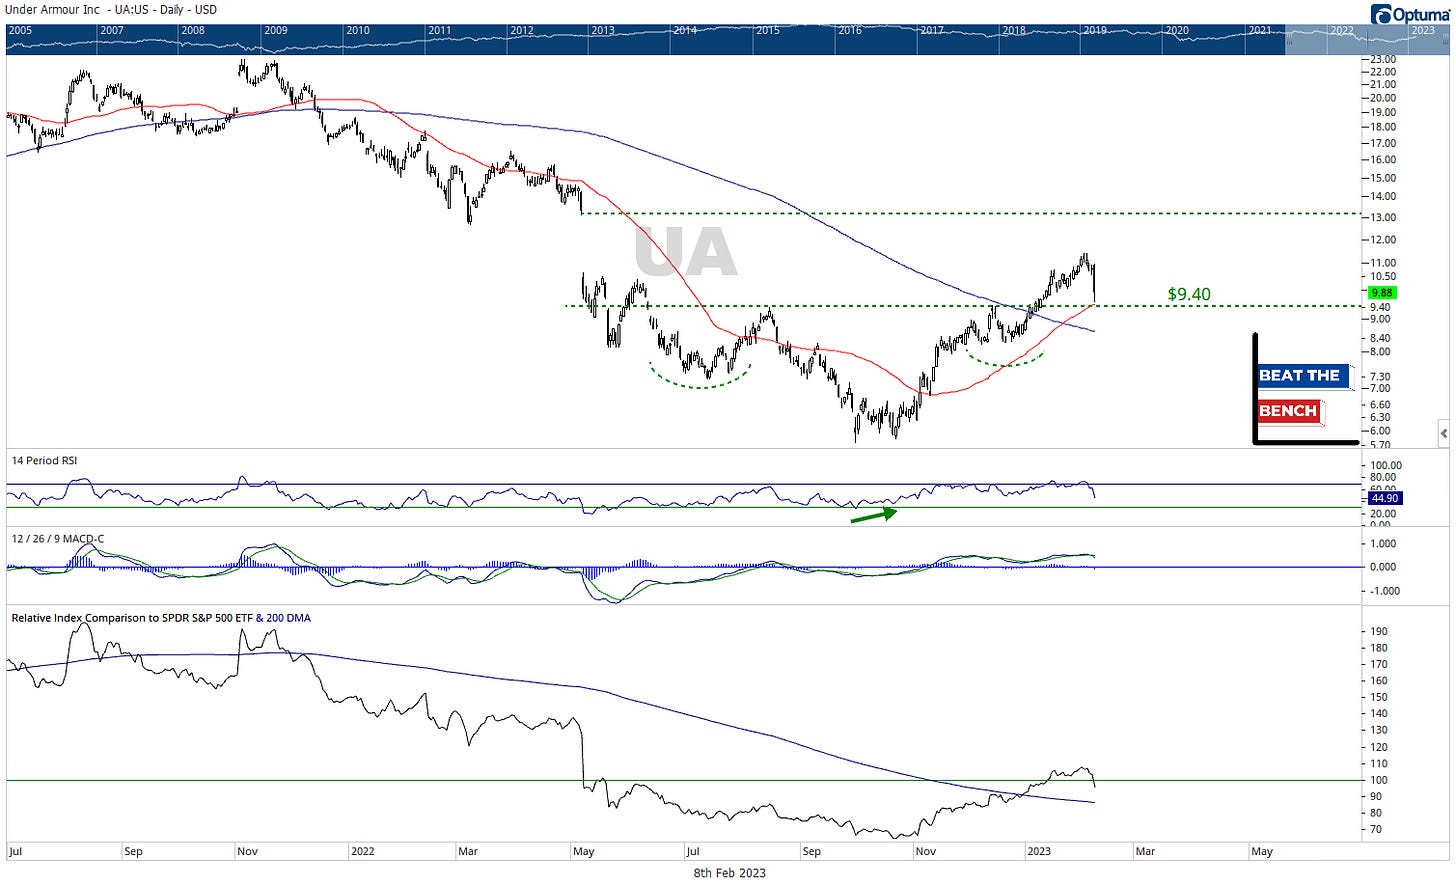Click the -1.000 MACD axis label

point(1384,591)
